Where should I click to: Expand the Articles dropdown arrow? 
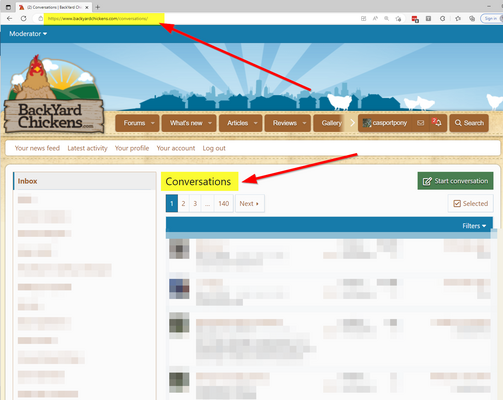tap(256, 123)
